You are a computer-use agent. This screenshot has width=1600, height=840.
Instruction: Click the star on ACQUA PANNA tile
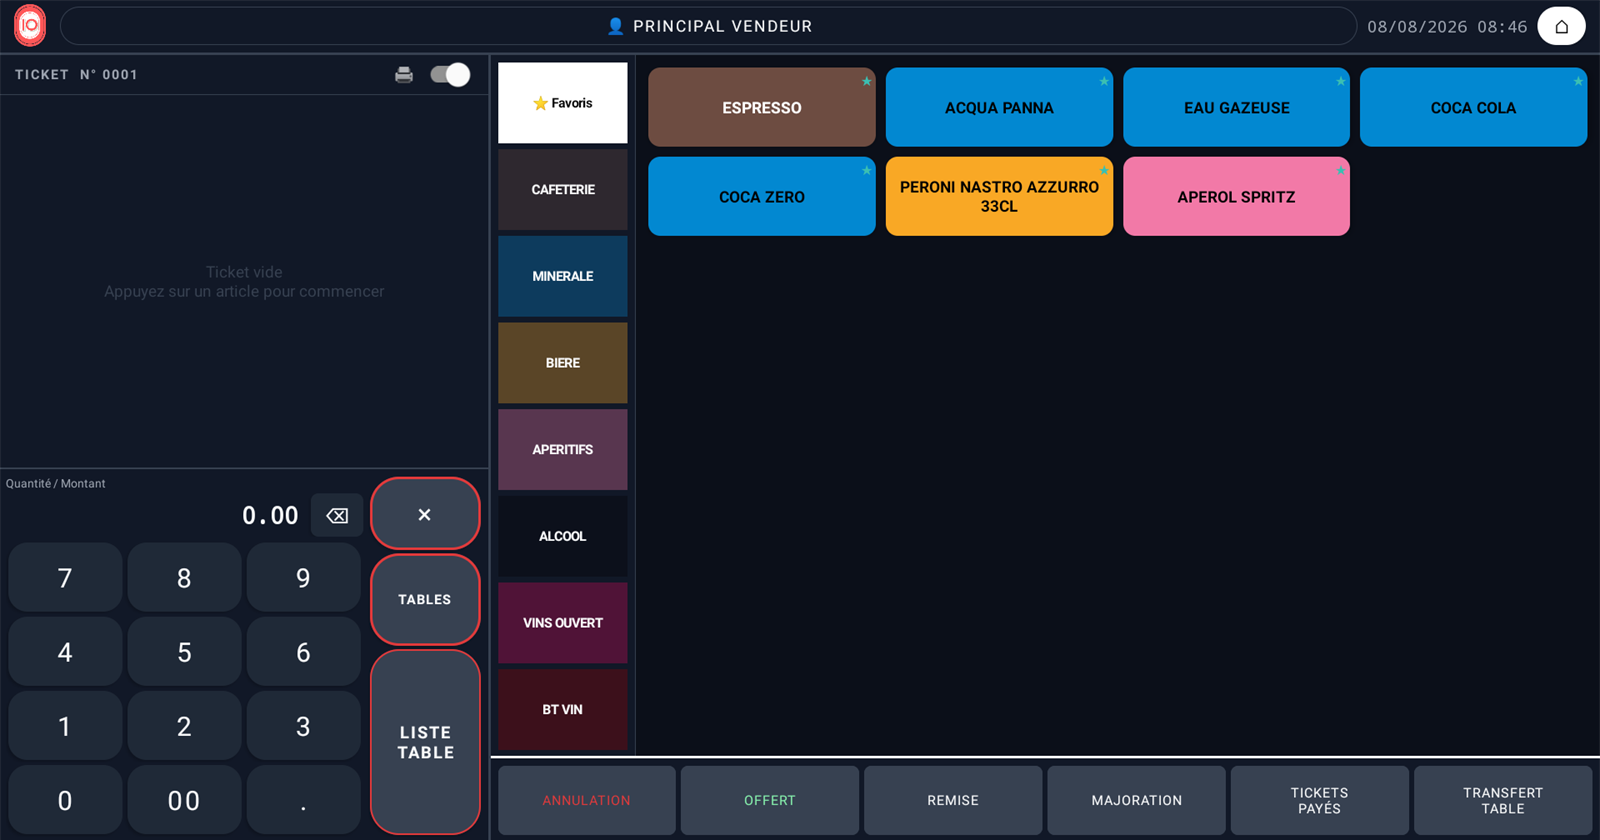[1104, 82]
